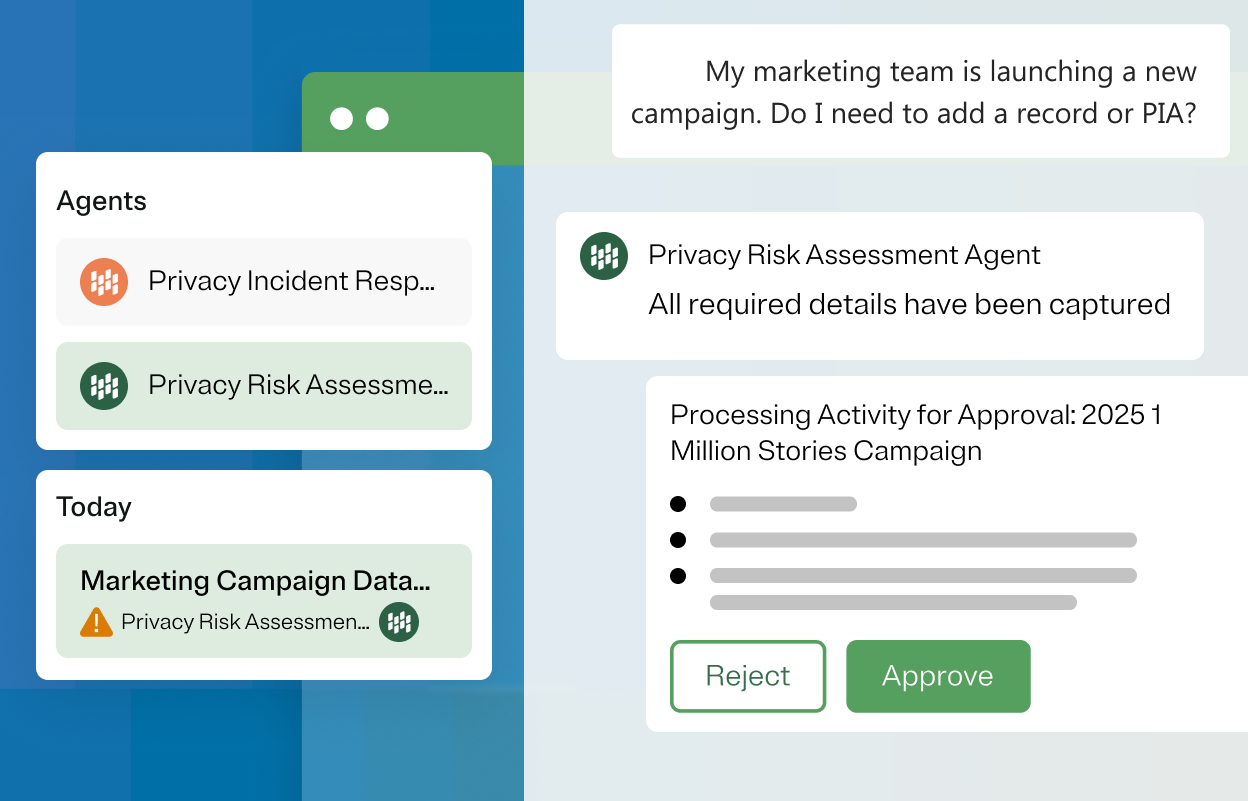Click the agent avatar in the chat reply
Image resolution: width=1248 pixels, height=801 pixels.
tap(604, 256)
